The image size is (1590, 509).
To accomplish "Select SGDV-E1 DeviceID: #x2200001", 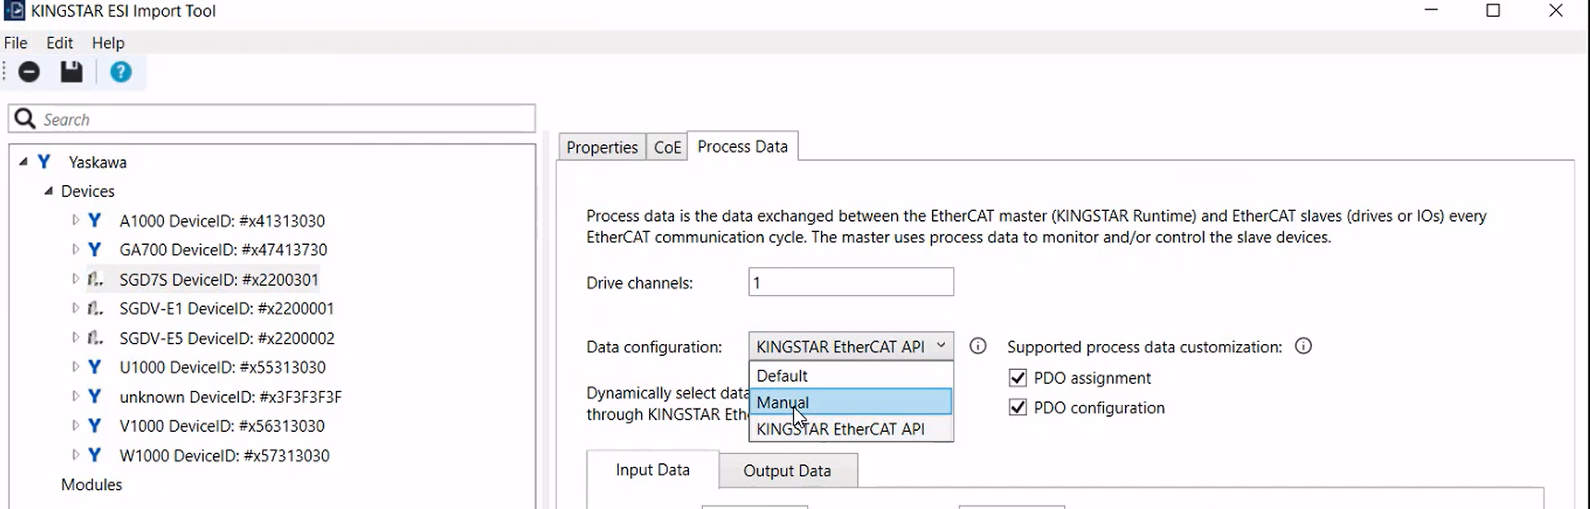I will [x=227, y=309].
